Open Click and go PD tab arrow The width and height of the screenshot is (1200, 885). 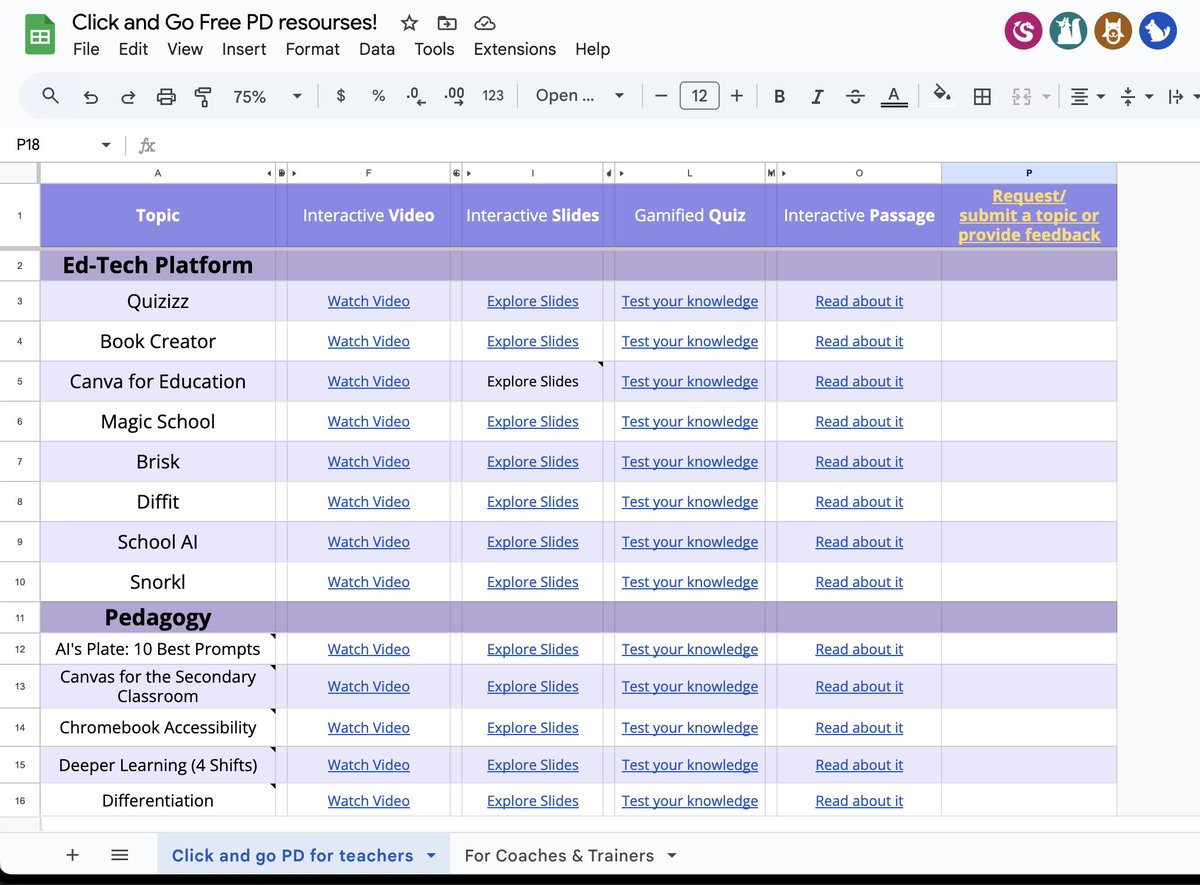(431, 855)
